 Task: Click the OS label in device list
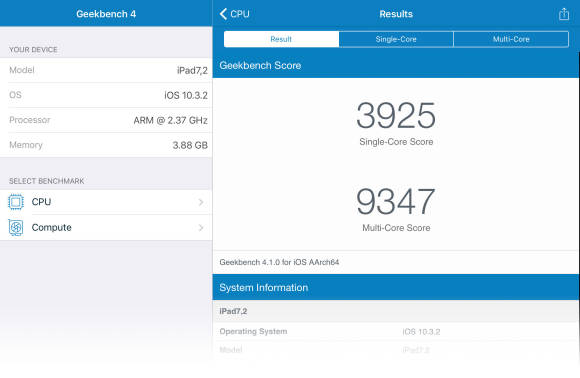[x=15, y=95]
